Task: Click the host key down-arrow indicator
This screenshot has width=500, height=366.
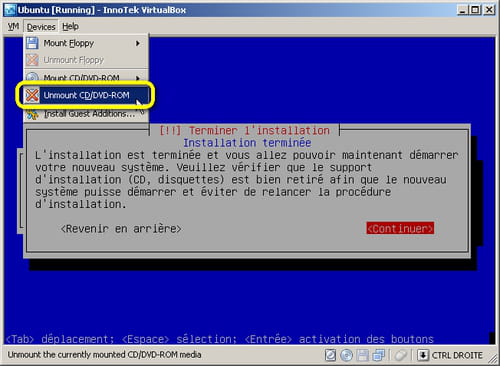Action: click(423, 355)
